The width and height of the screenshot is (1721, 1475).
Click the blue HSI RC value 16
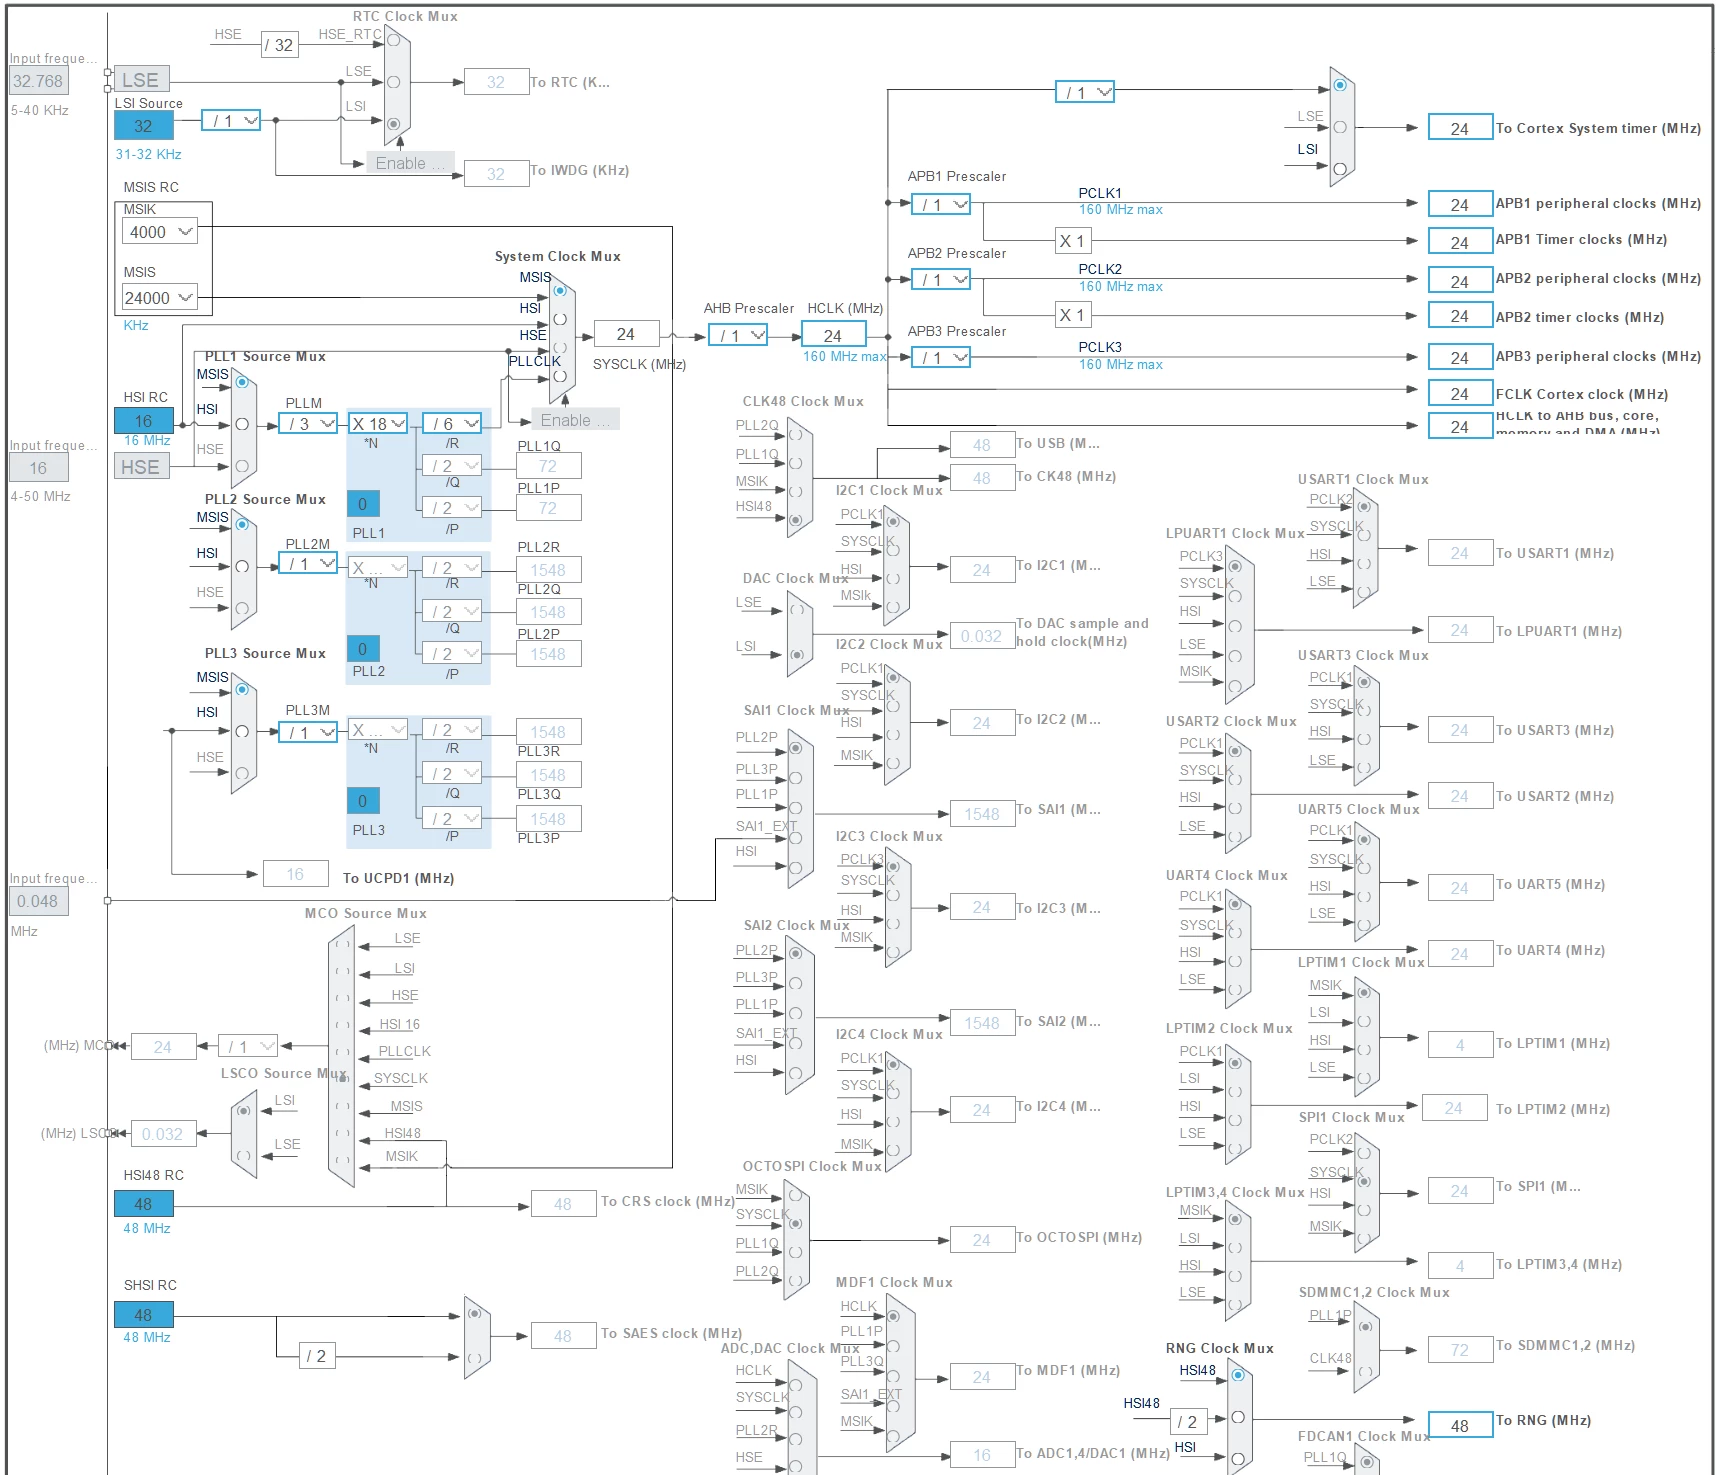[x=144, y=421]
